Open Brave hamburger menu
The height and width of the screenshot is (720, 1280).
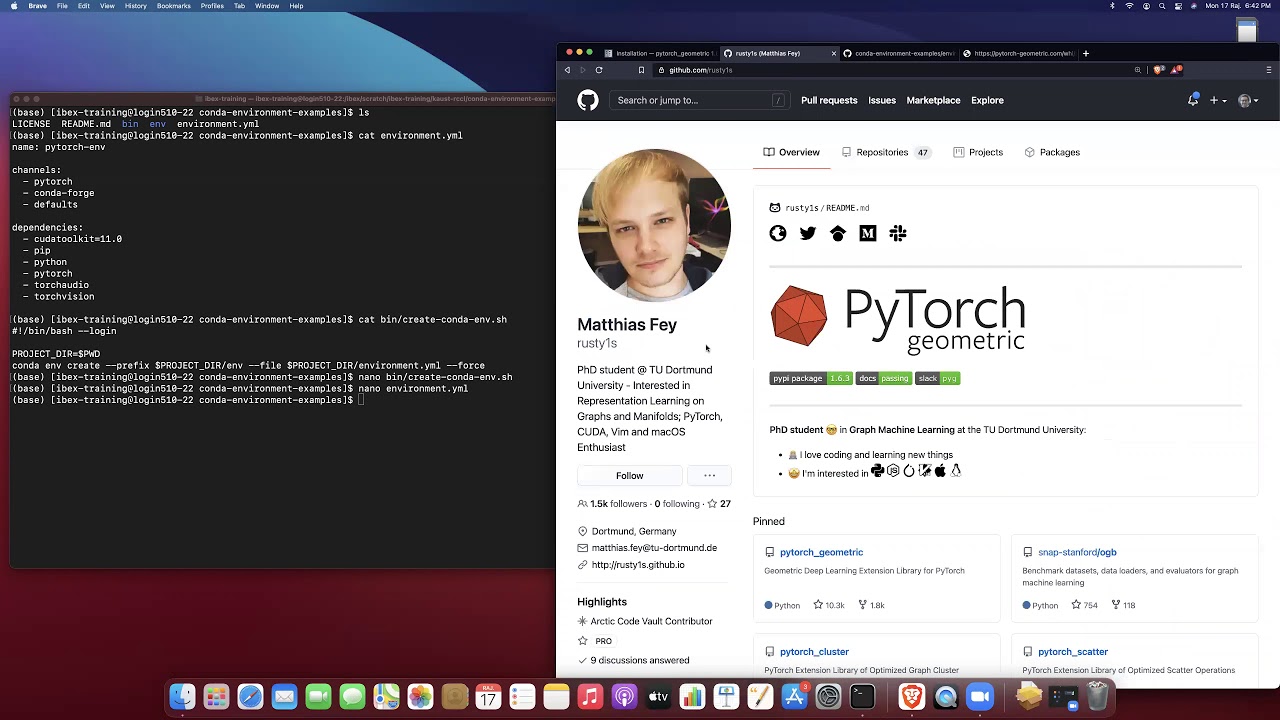tap(1269, 70)
